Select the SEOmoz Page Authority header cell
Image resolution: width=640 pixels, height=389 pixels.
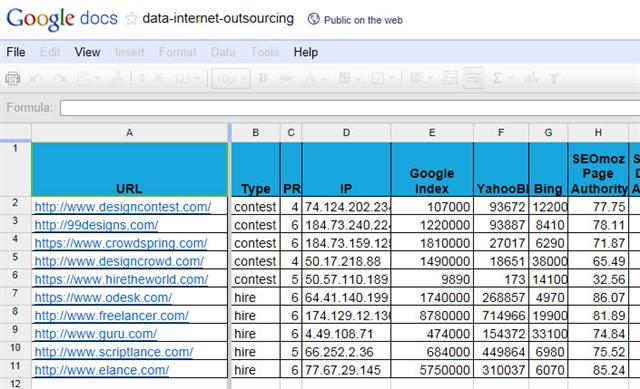pyautogui.click(x=598, y=169)
